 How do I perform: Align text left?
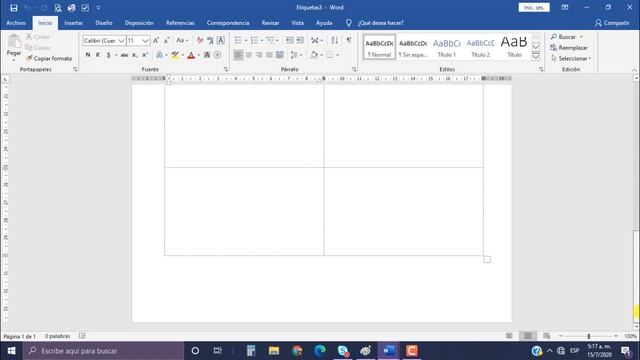click(x=238, y=55)
